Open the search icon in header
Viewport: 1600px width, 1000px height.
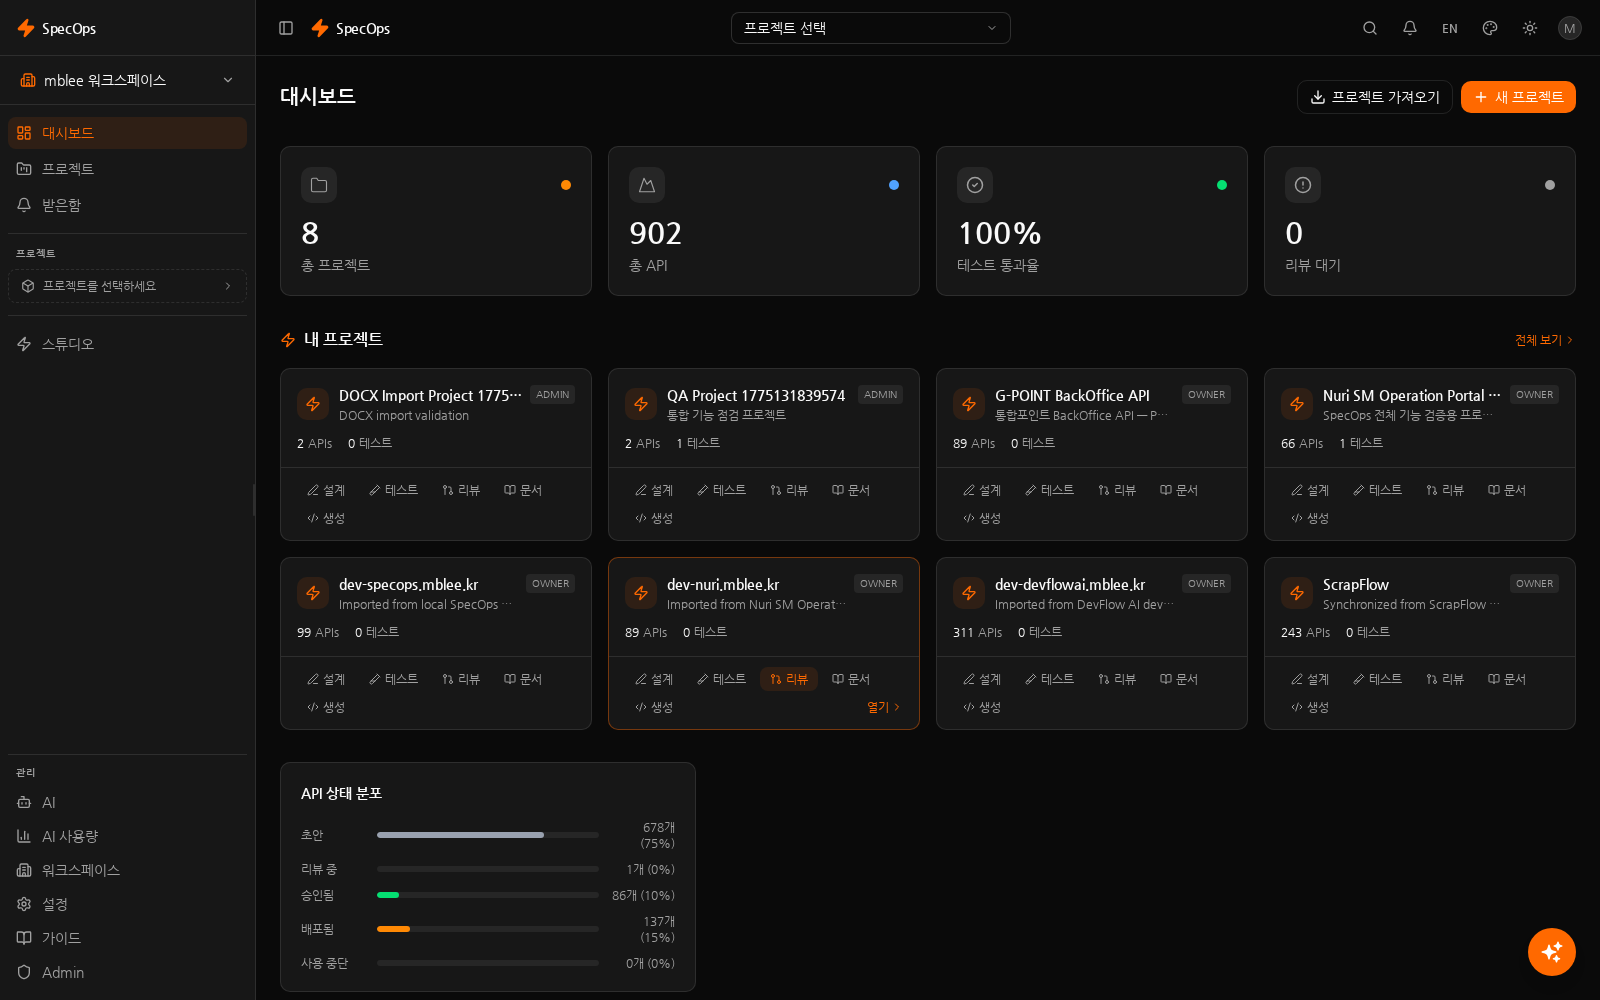pyautogui.click(x=1370, y=28)
